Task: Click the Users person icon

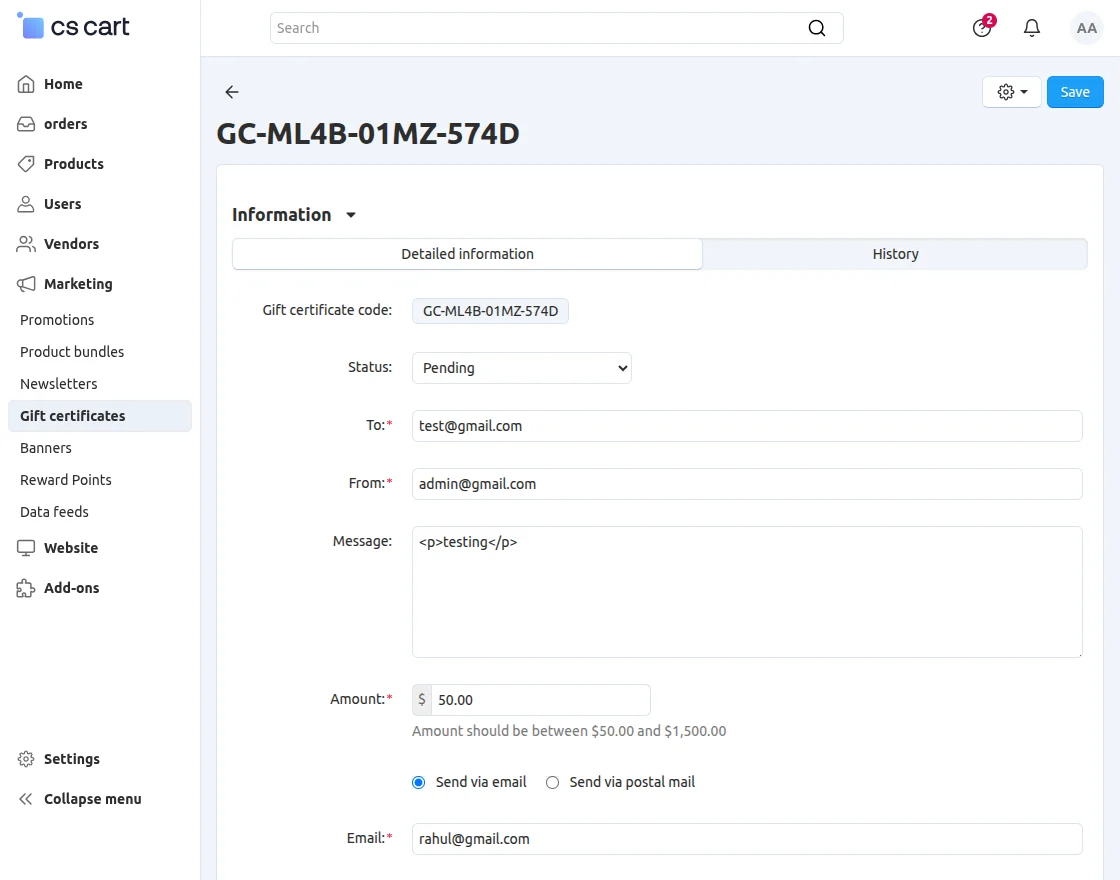Action: tap(26, 204)
